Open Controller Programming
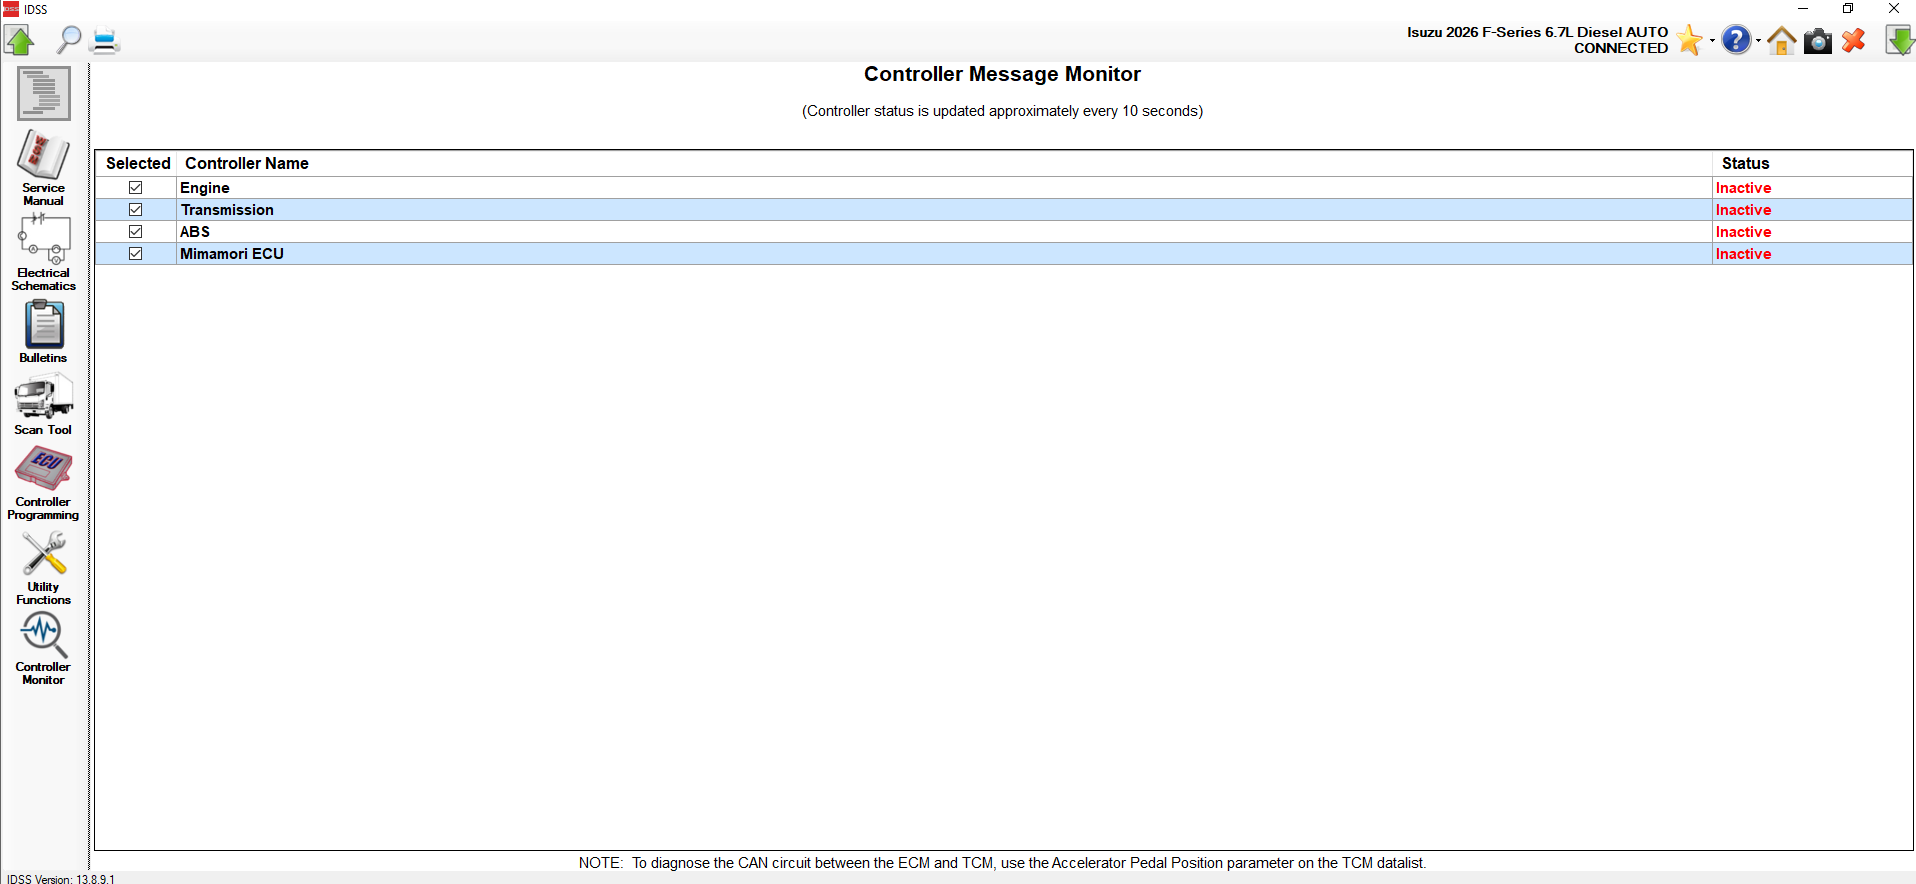The height and width of the screenshot is (884, 1916). (x=43, y=483)
